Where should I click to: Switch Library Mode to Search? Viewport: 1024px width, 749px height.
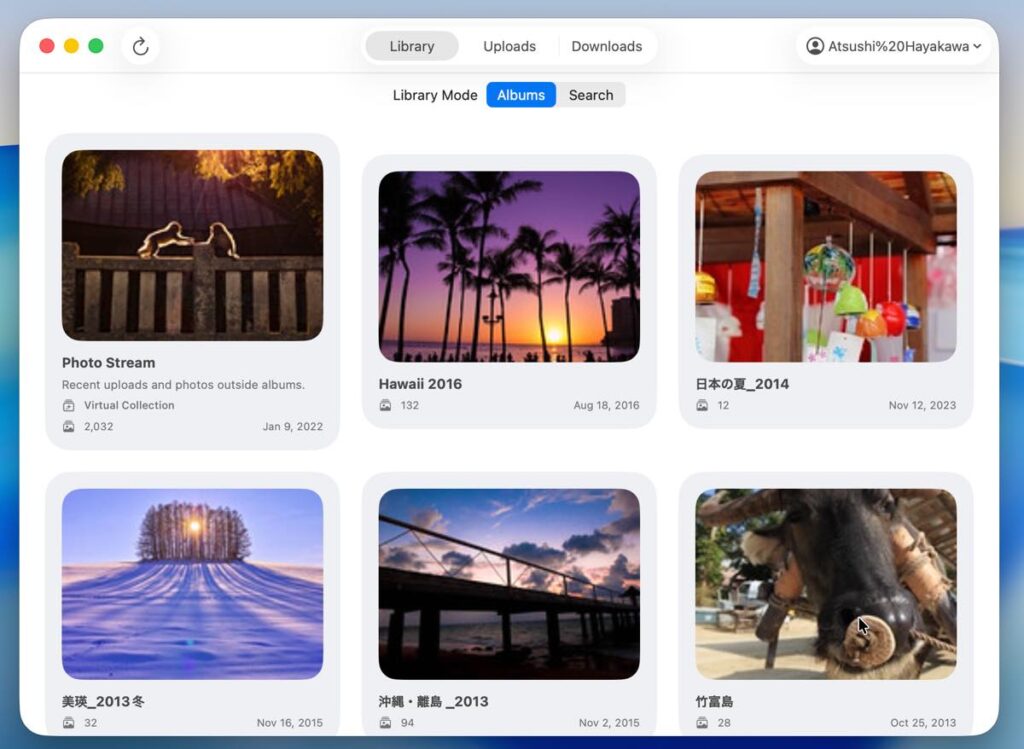591,95
